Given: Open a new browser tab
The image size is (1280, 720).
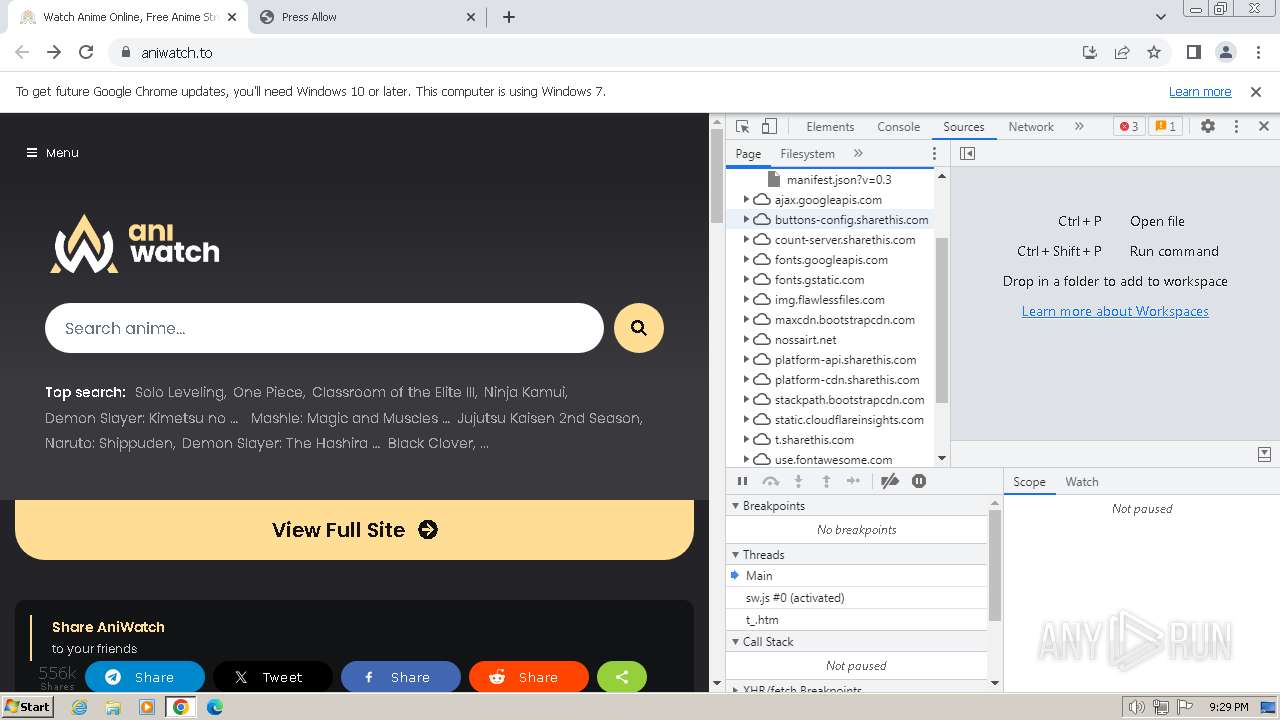Looking at the screenshot, I should click(x=509, y=17).
